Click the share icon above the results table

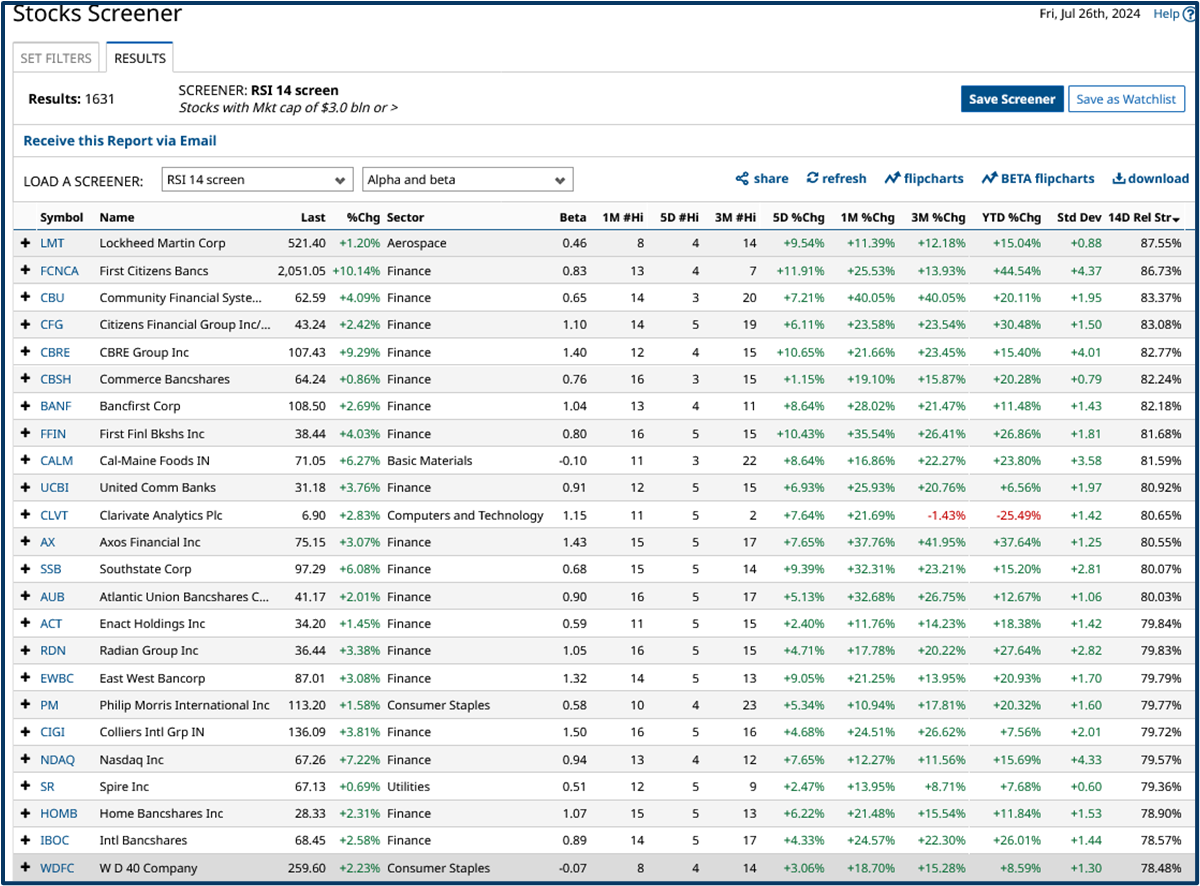click(761, 178)
